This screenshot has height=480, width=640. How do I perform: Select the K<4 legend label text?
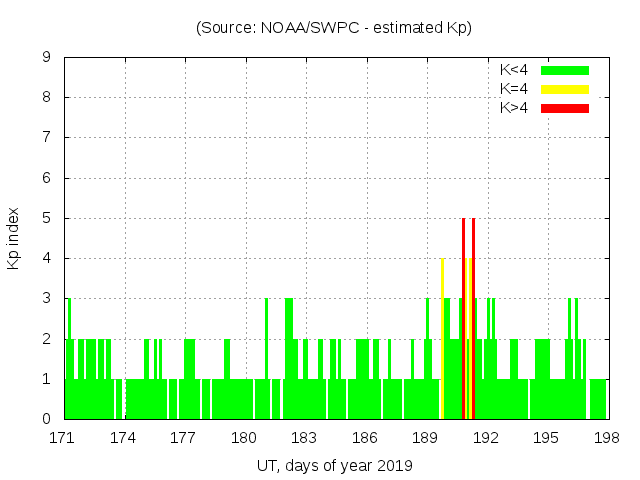coord(514,70)
